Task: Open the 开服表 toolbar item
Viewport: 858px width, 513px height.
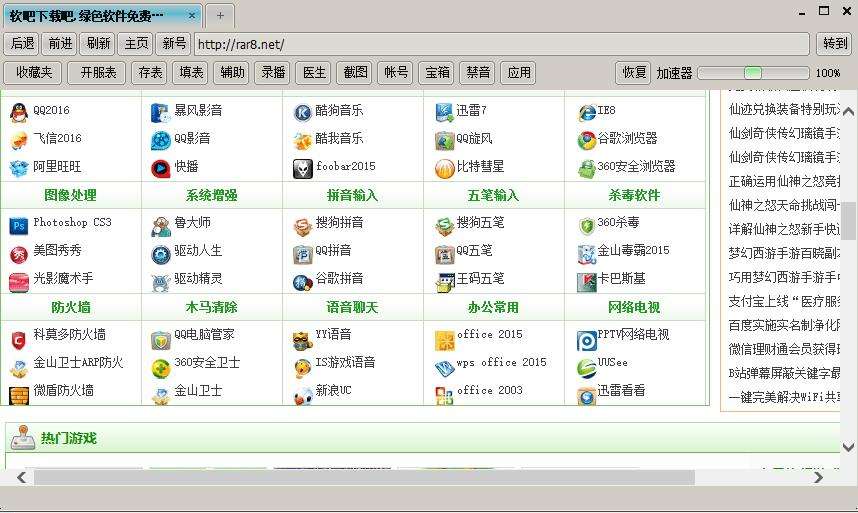Action: click(x=97, y=73)
